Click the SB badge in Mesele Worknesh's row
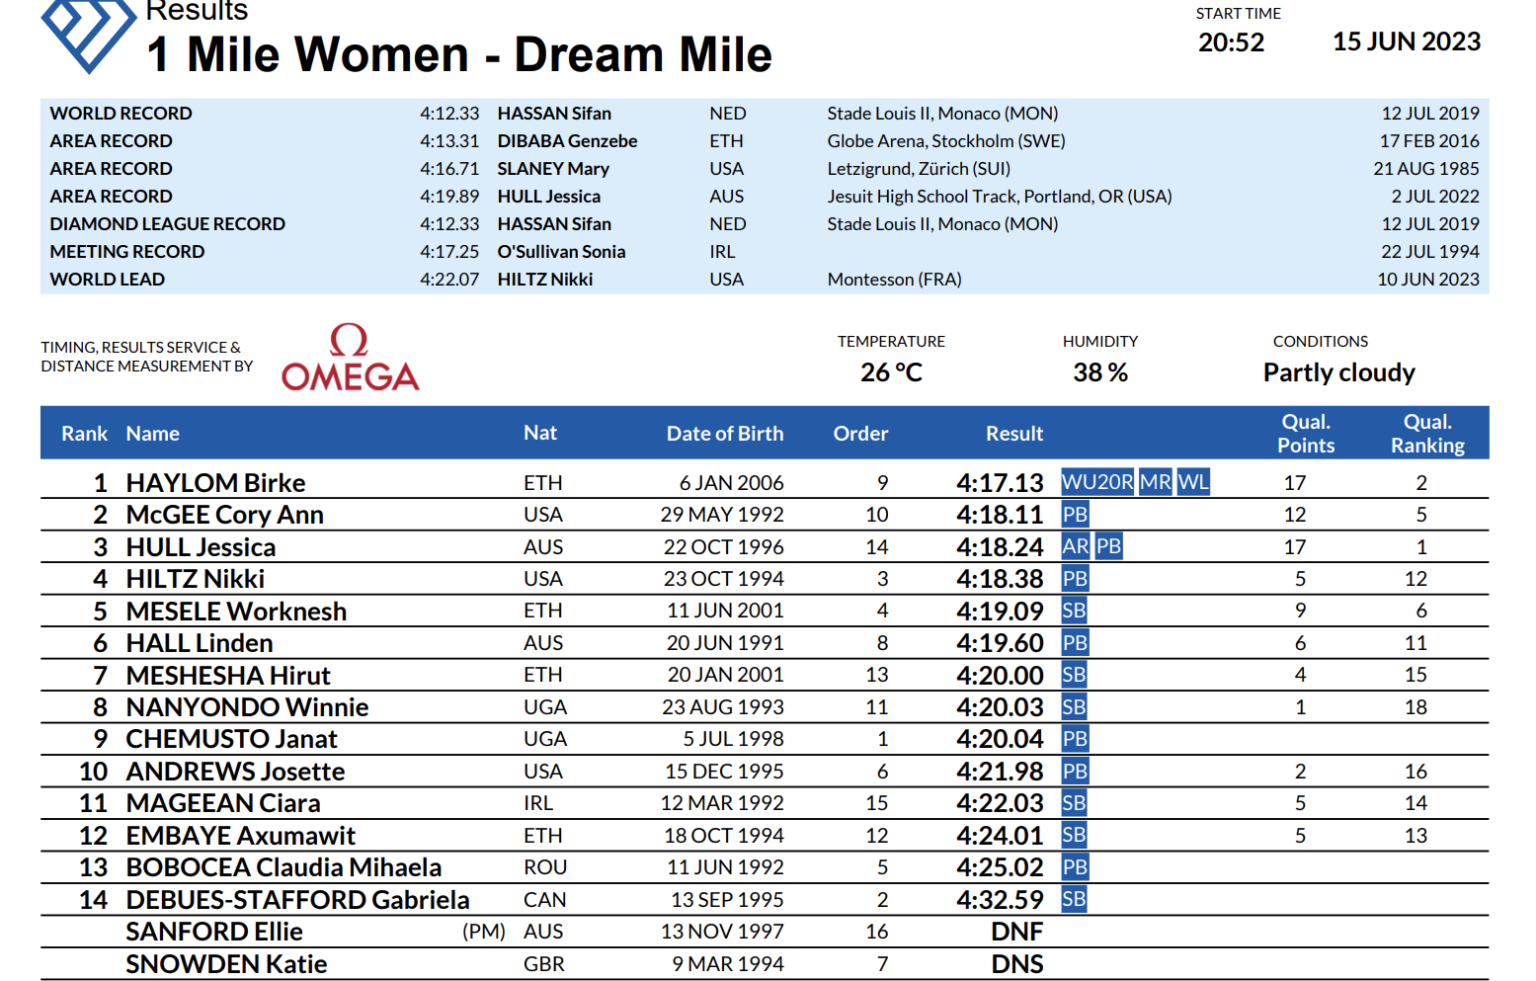This screenshot has width=1536, height=981. (1074, 611)
